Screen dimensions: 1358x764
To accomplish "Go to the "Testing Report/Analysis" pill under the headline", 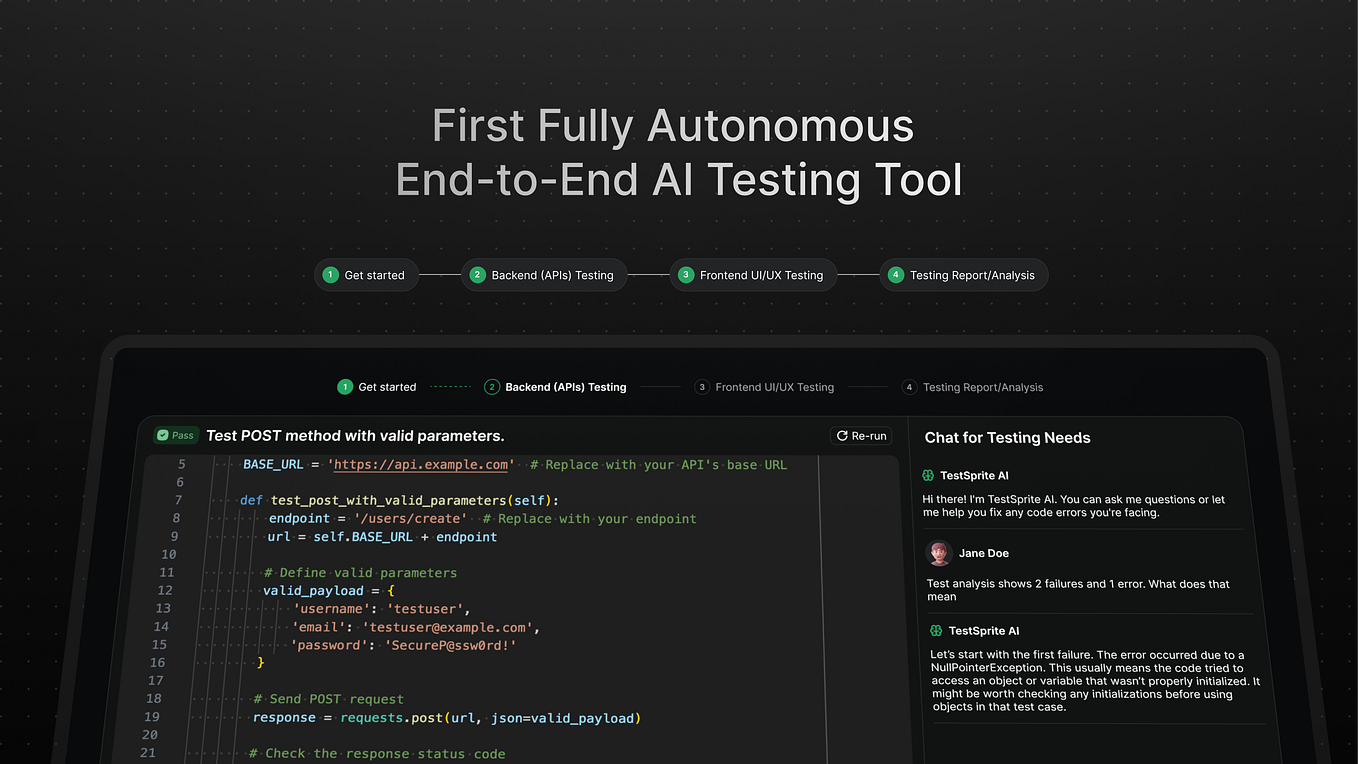I will (x=964, y=275).
